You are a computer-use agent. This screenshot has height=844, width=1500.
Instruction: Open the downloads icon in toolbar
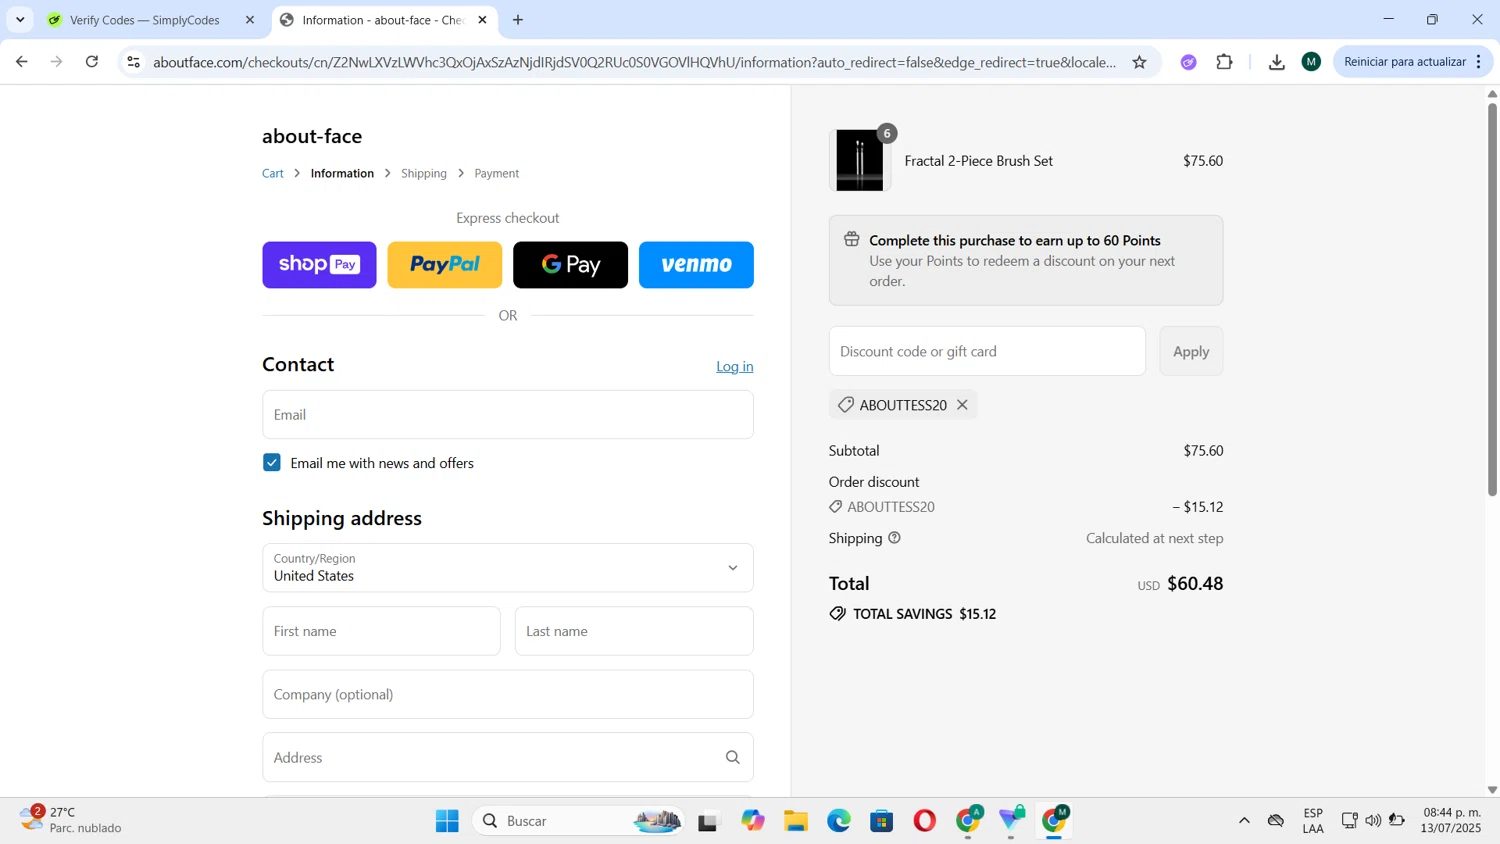(1276, 62)
